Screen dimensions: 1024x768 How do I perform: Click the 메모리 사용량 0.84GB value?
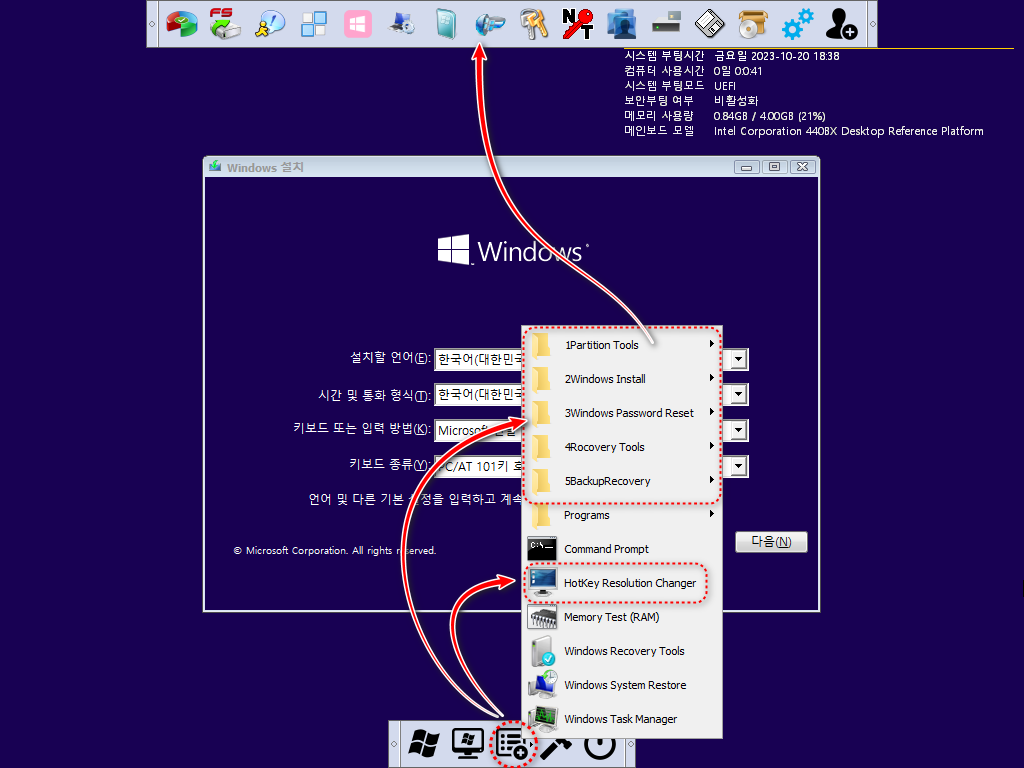click(769, 116)
